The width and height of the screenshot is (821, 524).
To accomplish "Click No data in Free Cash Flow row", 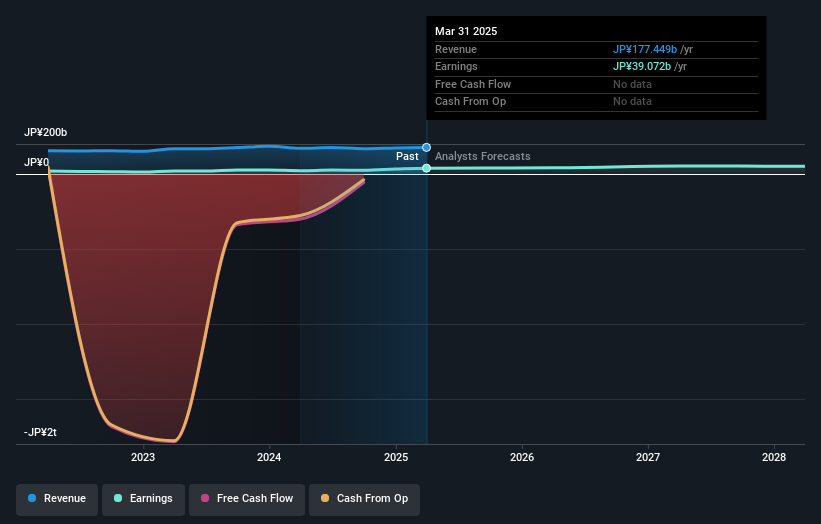I will [x=632, y=84].
